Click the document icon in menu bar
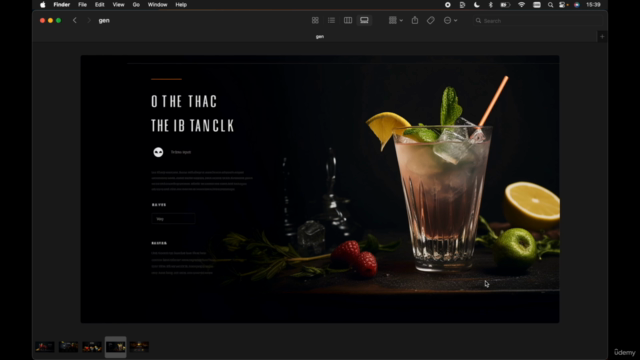The height and width of the screenshot is (360, 640). (x=462, y=5)
